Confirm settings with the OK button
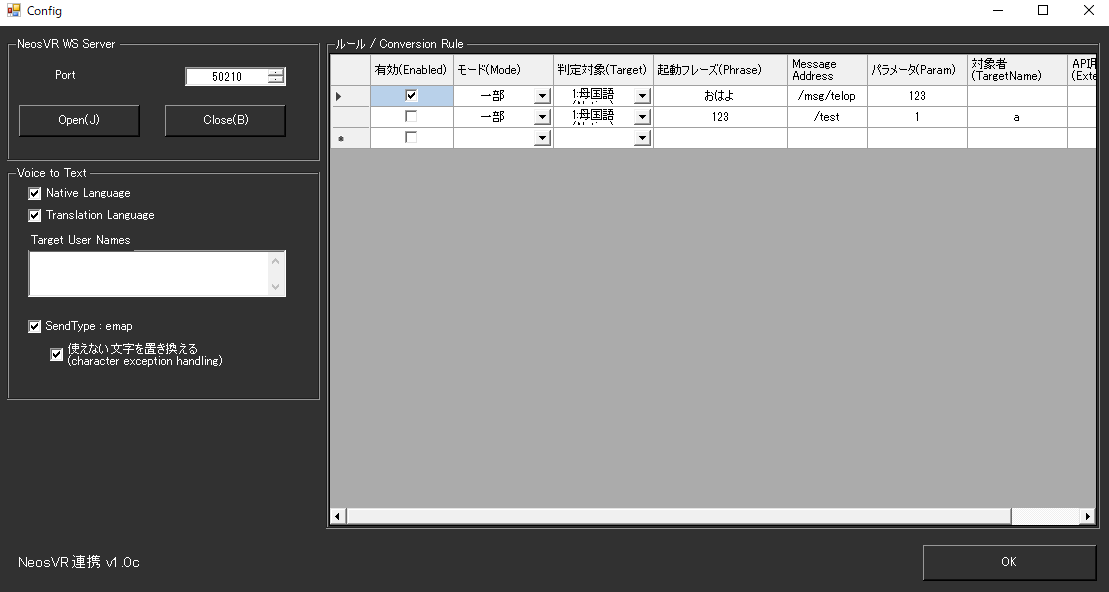Screen dimensions: 1109x592 [1009, 562]
